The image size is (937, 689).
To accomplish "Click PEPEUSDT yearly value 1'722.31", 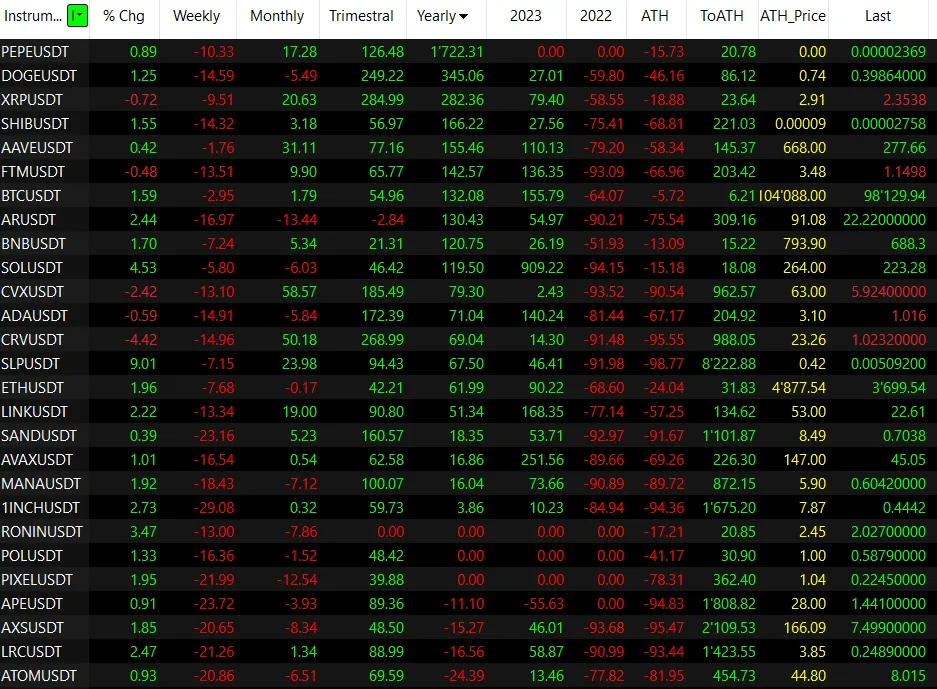I will 457,52.
